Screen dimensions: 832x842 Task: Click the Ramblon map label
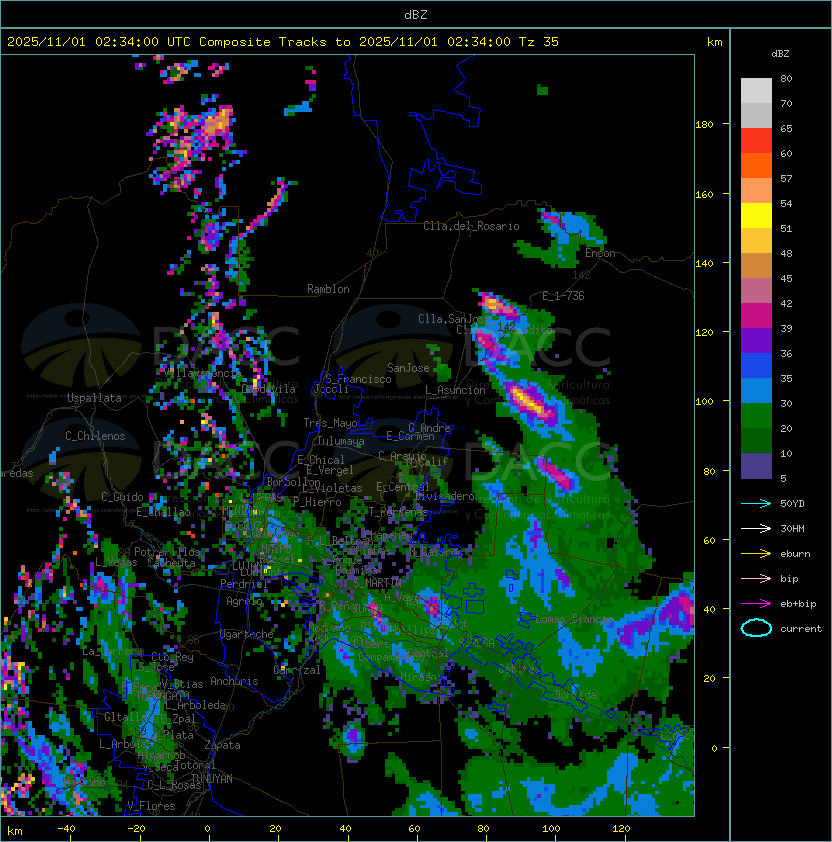pyautogui.click(x=328, y=289)
